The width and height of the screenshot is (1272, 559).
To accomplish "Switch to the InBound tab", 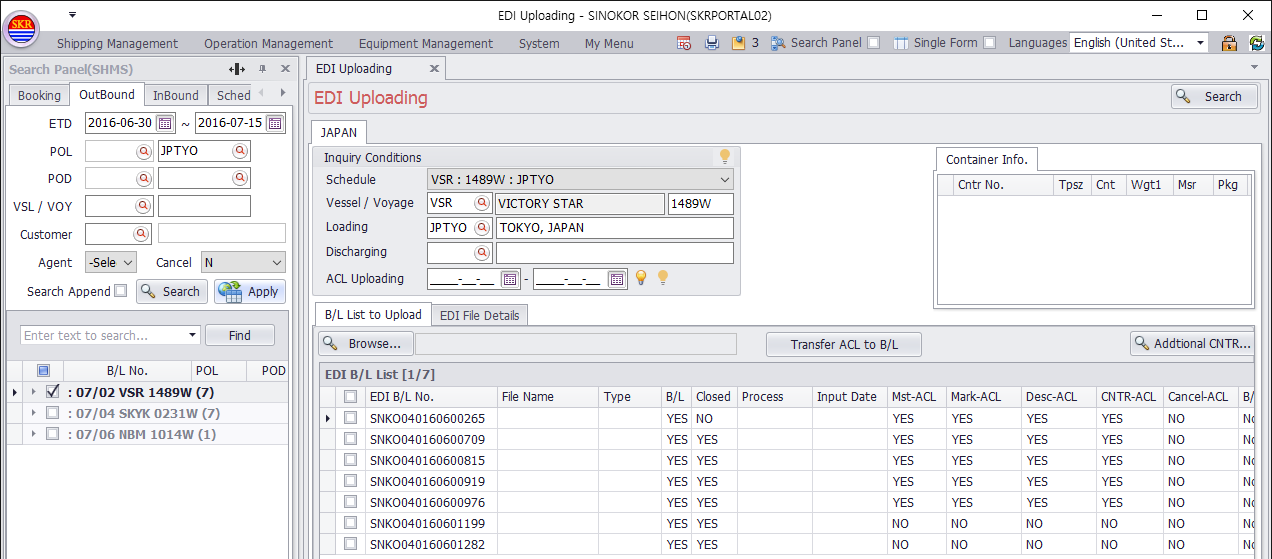I will 176,95.
